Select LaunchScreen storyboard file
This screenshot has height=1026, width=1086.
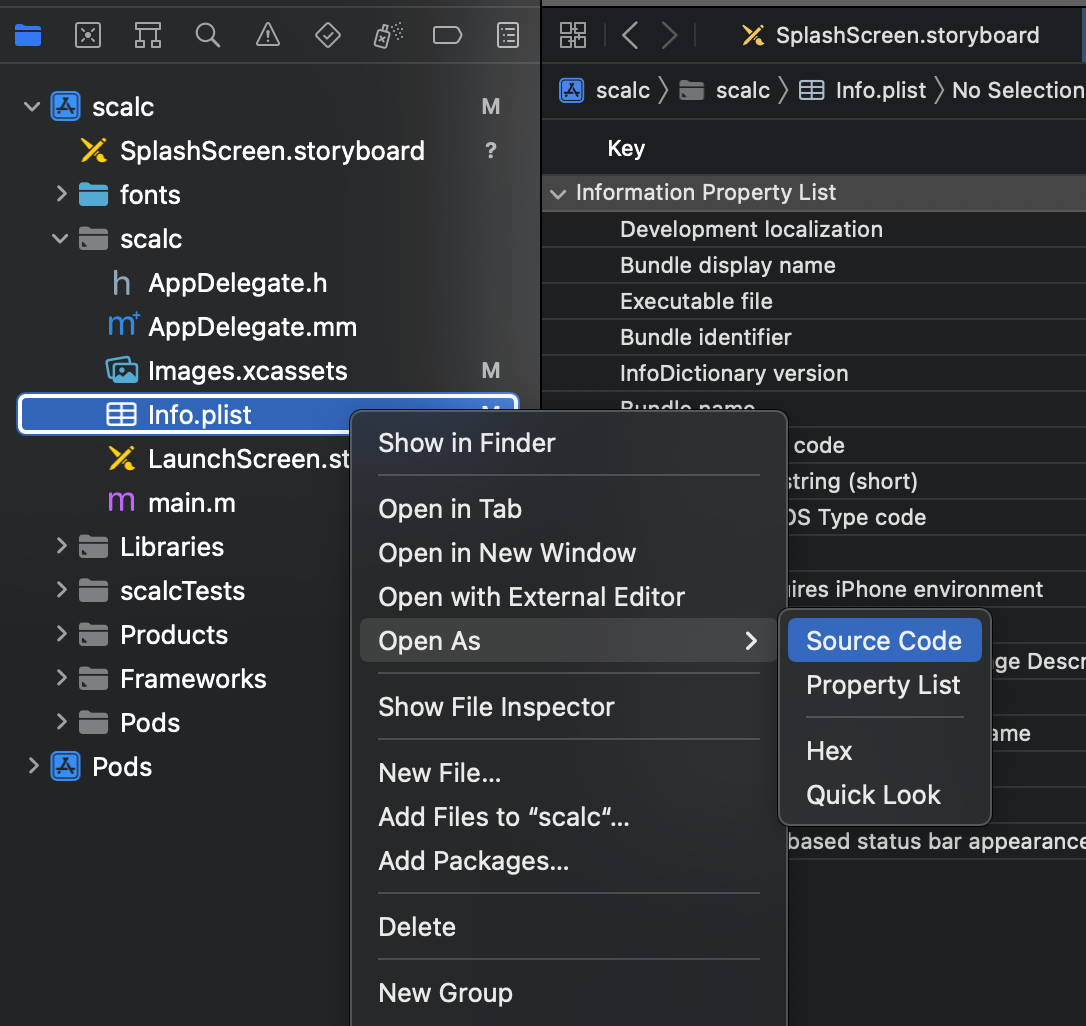230,459
